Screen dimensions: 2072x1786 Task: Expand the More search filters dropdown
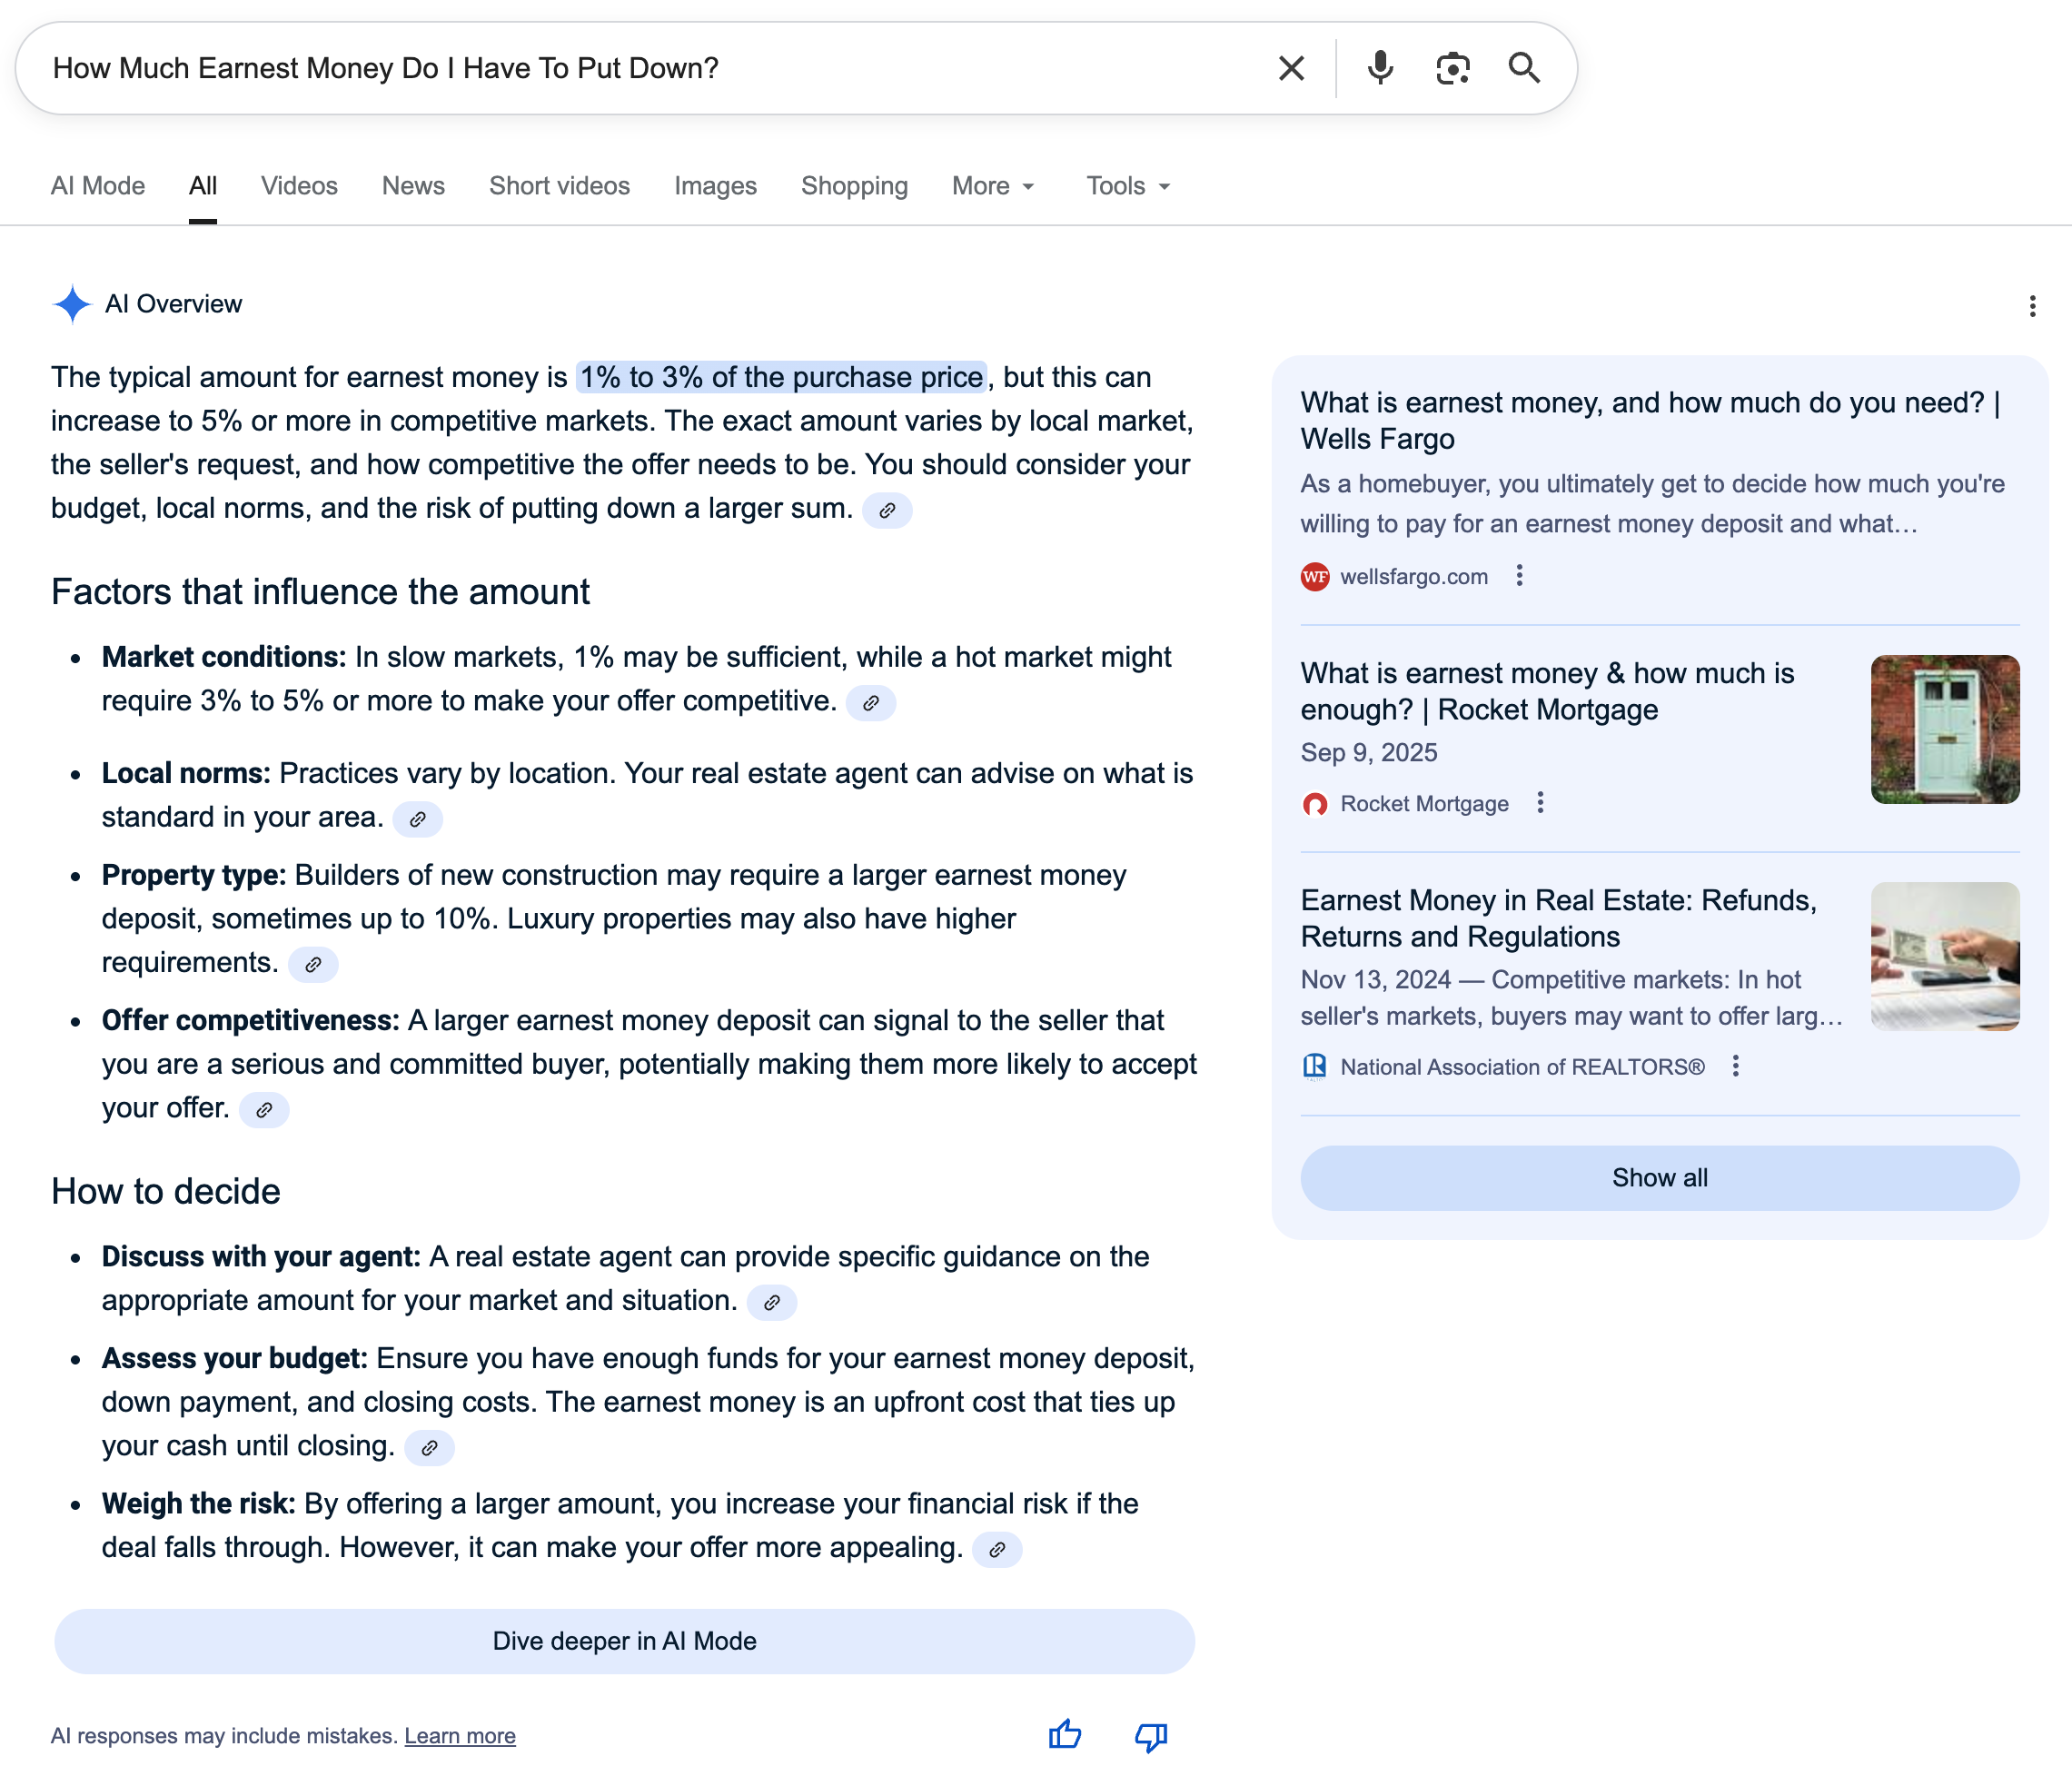pos(993,186)
